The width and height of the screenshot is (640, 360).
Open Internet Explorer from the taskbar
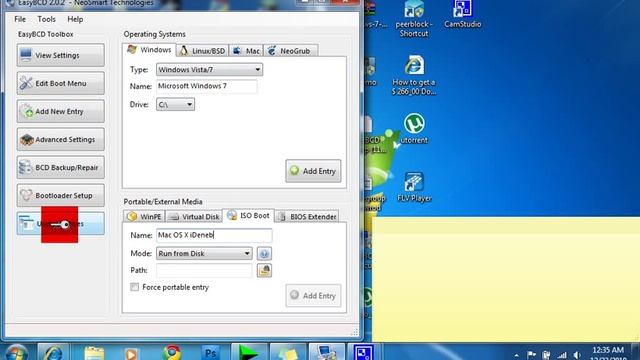pos(53,353)
